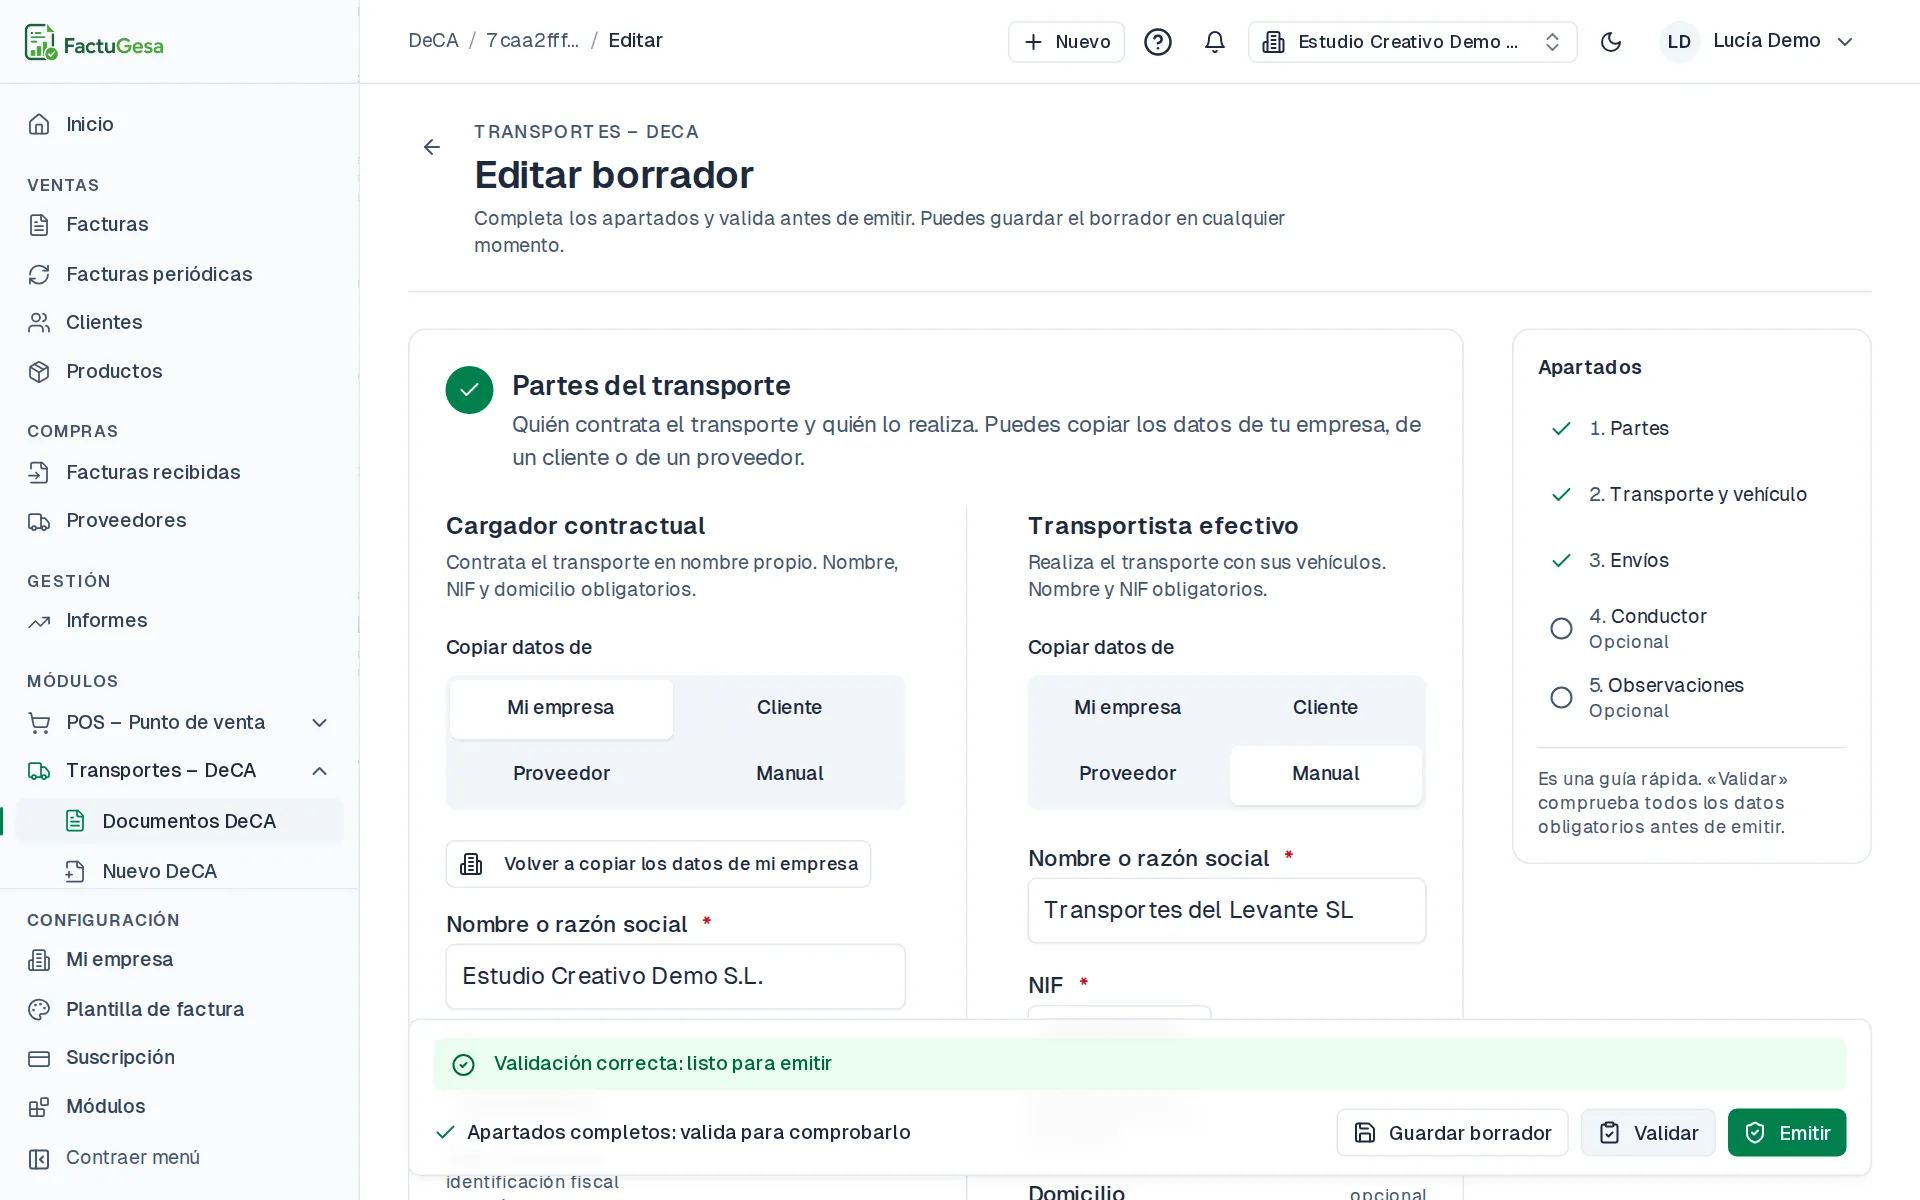Go back using the arrow beside Editar borrador
Screen dimensions: 1920x1200
pos(432,147)
